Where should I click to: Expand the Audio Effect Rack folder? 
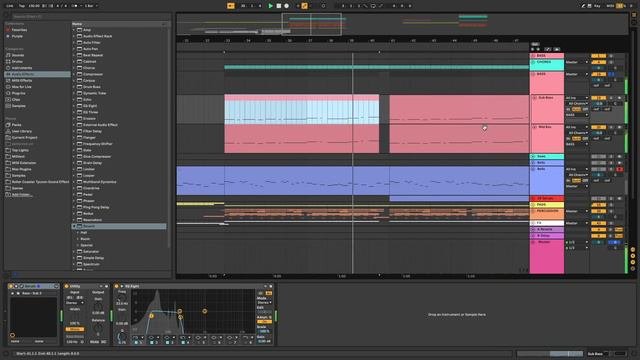(74, 36)
